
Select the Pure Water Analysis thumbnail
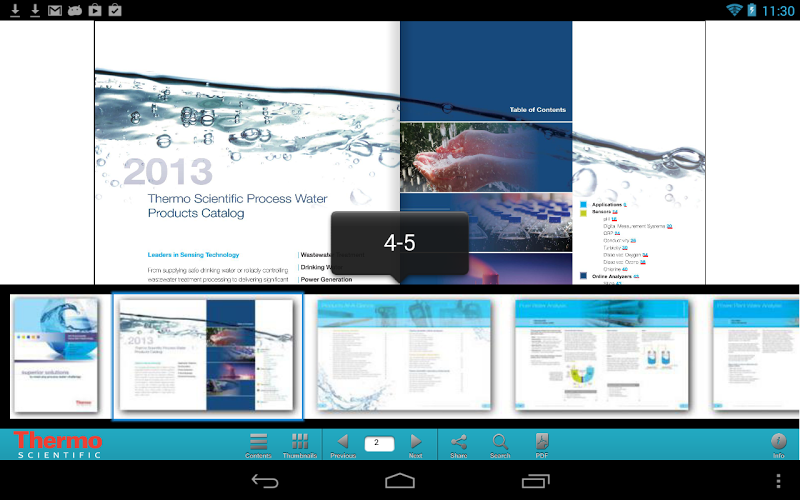coord(602,355)
